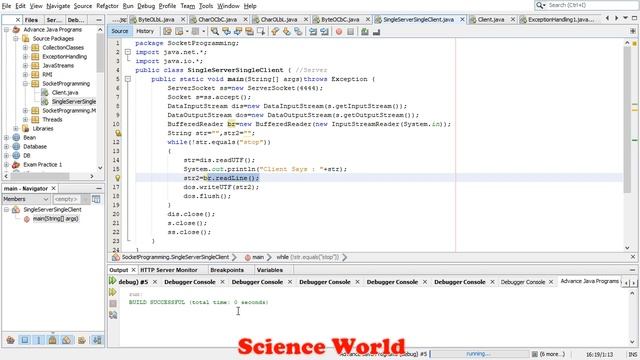This screenshot has width=640, height=360.
Task: Click the running progress bar in status bar
Action: (479, 354)
